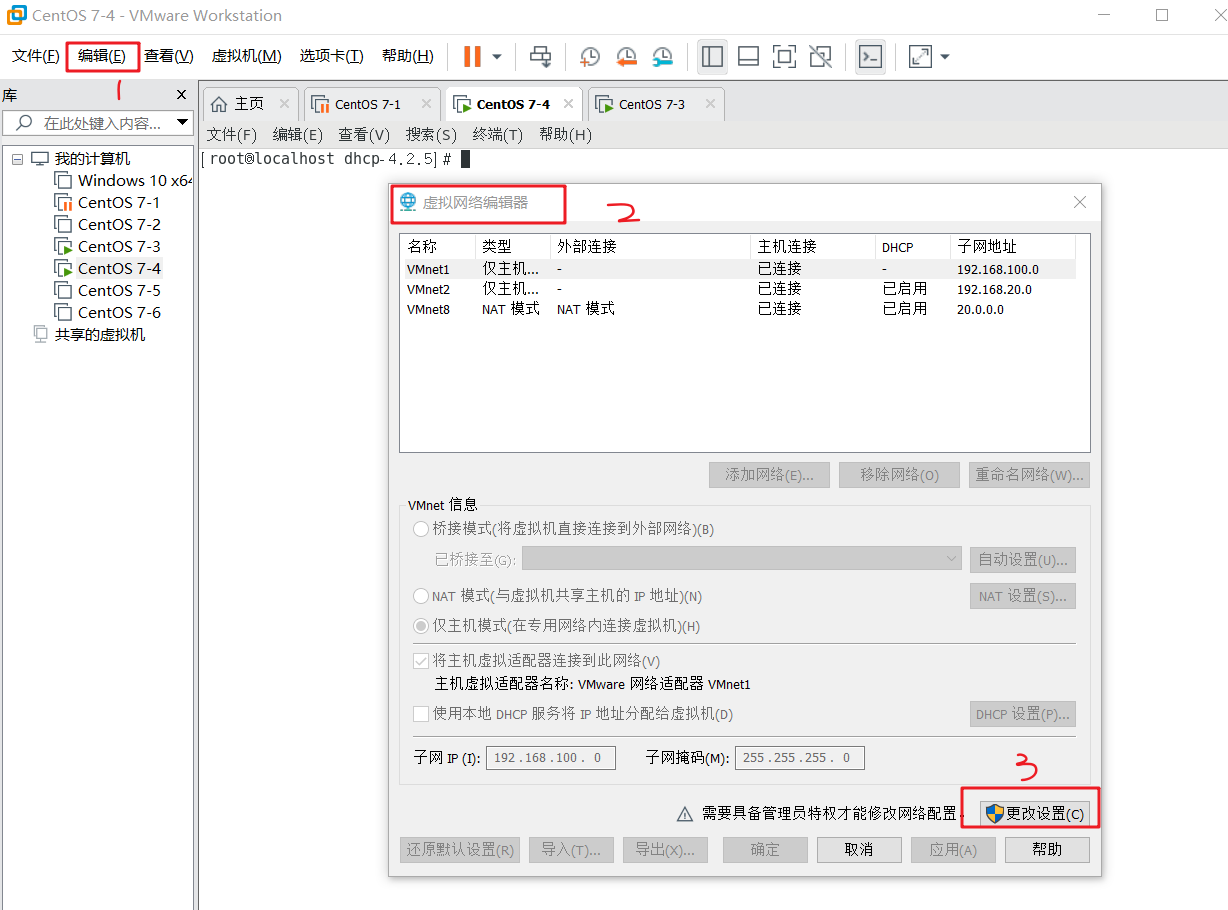Toggle the library sidebar view icon
The height and width of the screenshot is (910, 1228).
(712, 57)
